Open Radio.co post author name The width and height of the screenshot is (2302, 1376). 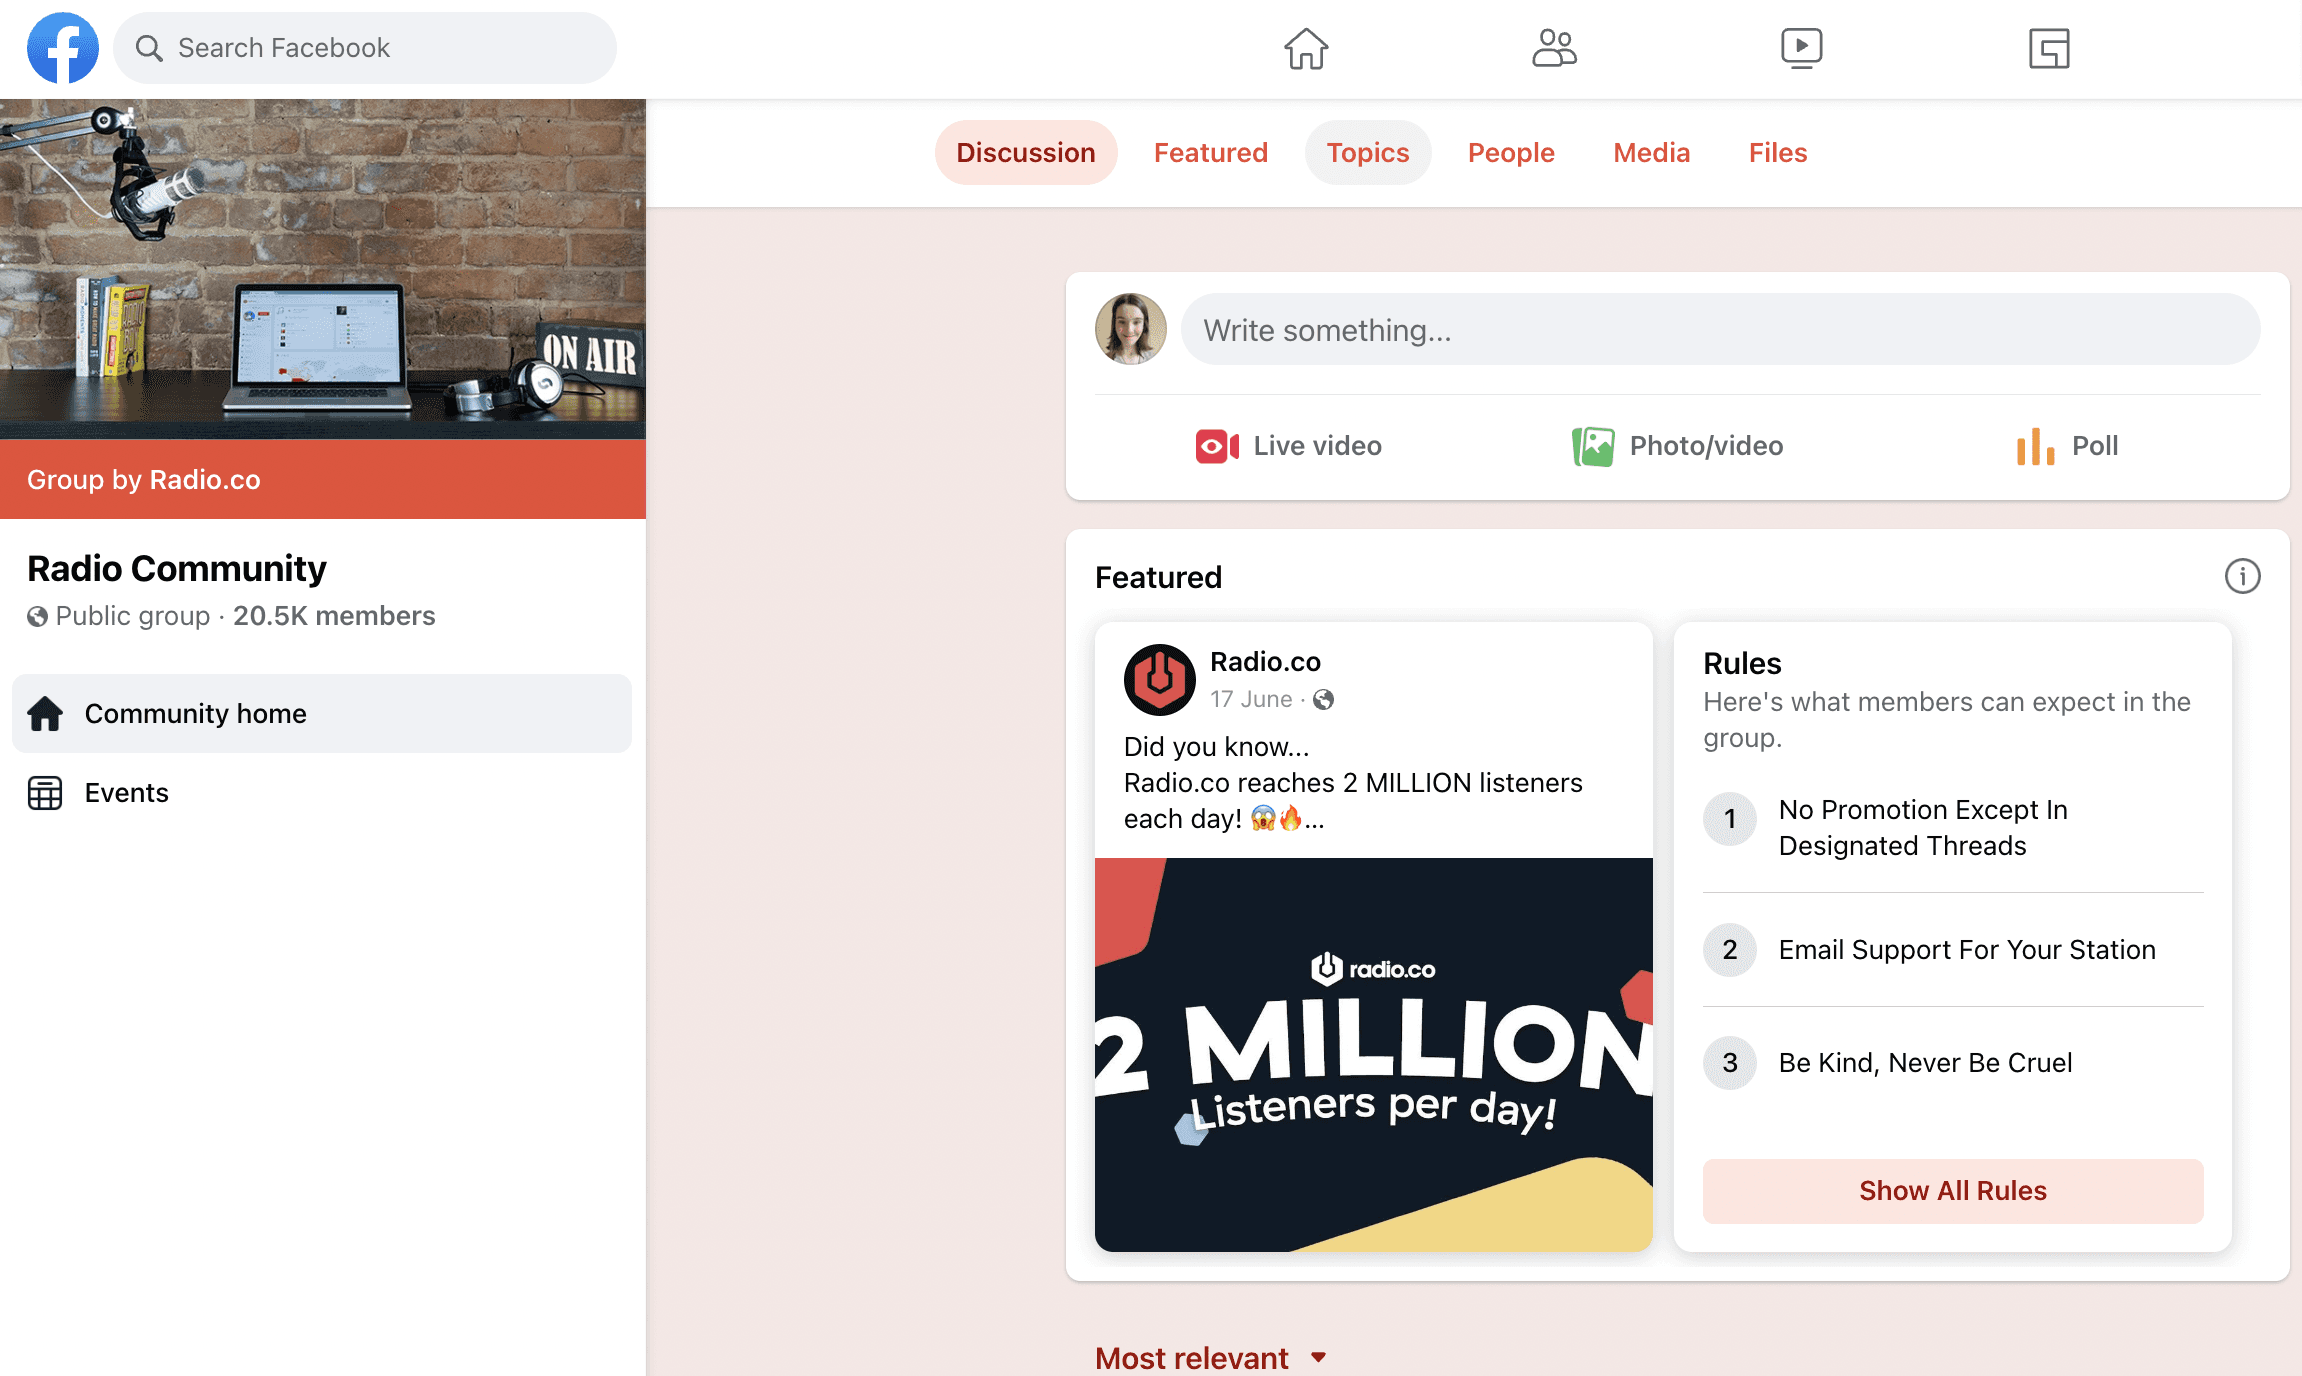tap(1265, 662)
